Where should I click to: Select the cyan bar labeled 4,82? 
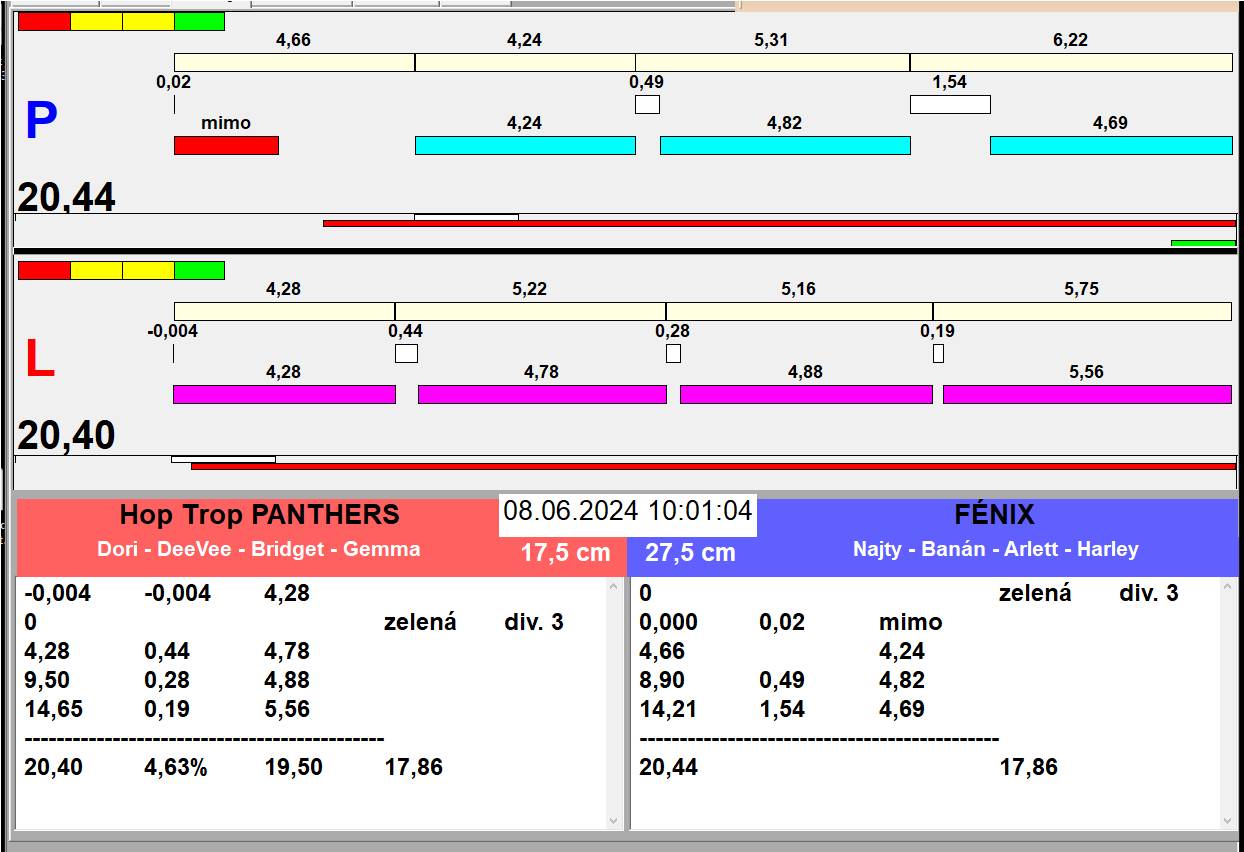[785, 146]
